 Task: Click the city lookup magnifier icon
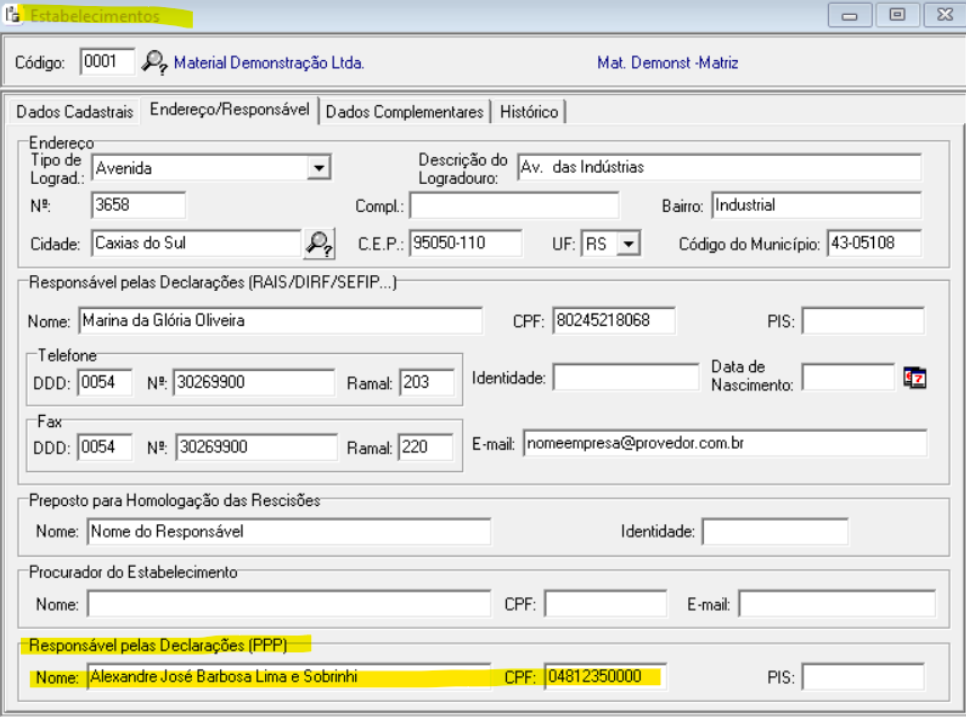[x=318, y=243]
